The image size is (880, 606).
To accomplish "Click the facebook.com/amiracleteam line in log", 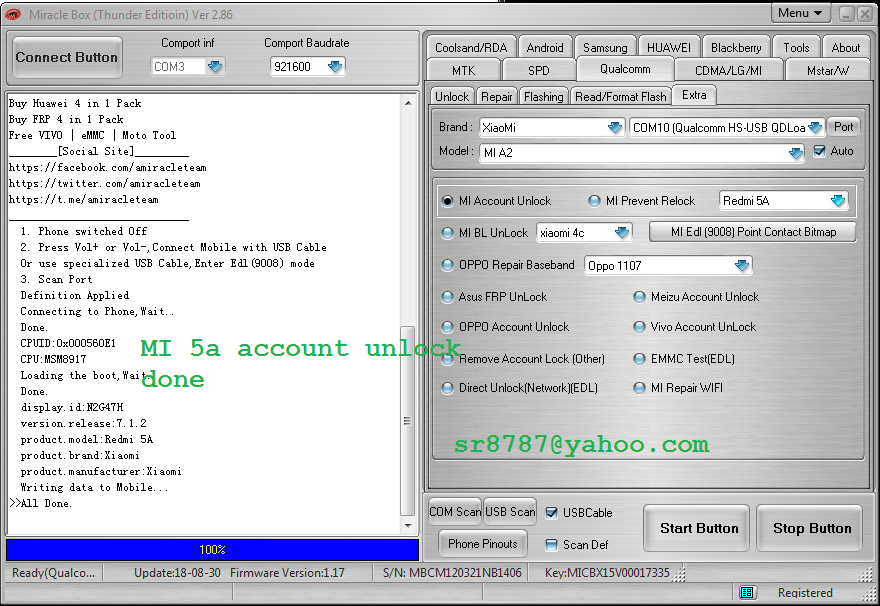I will point(108,167).
